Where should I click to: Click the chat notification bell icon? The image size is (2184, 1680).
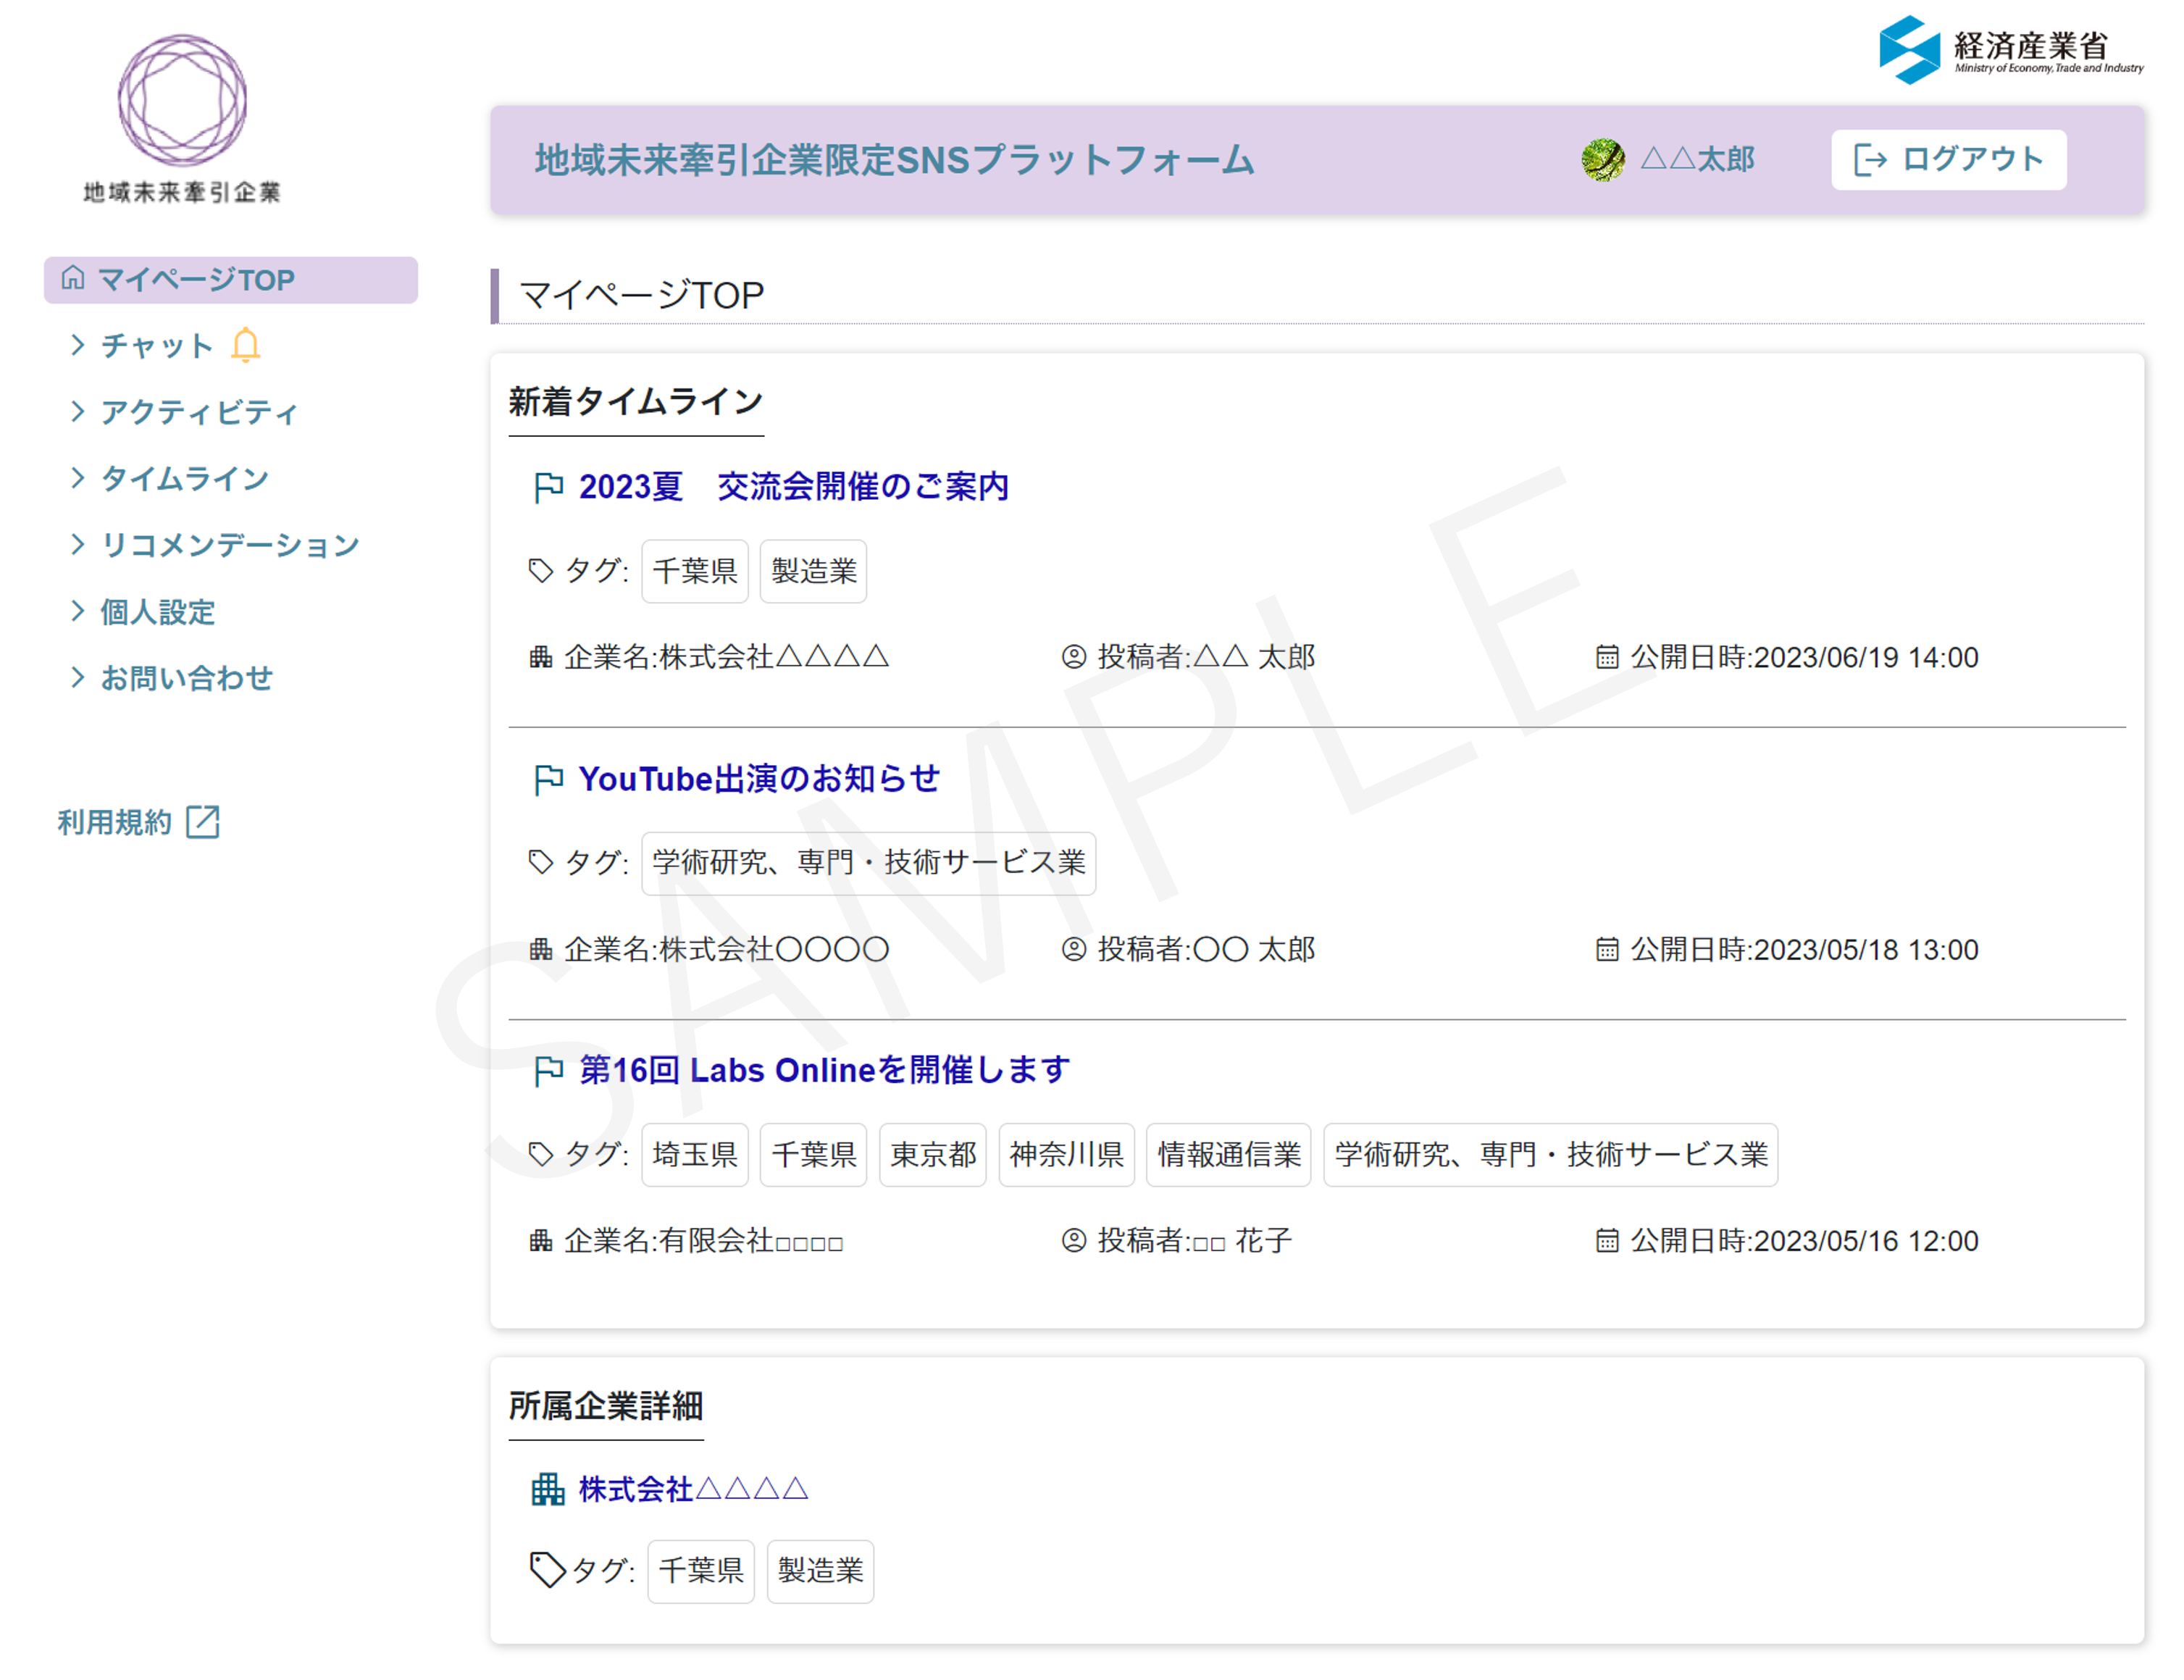coord(245,345)
